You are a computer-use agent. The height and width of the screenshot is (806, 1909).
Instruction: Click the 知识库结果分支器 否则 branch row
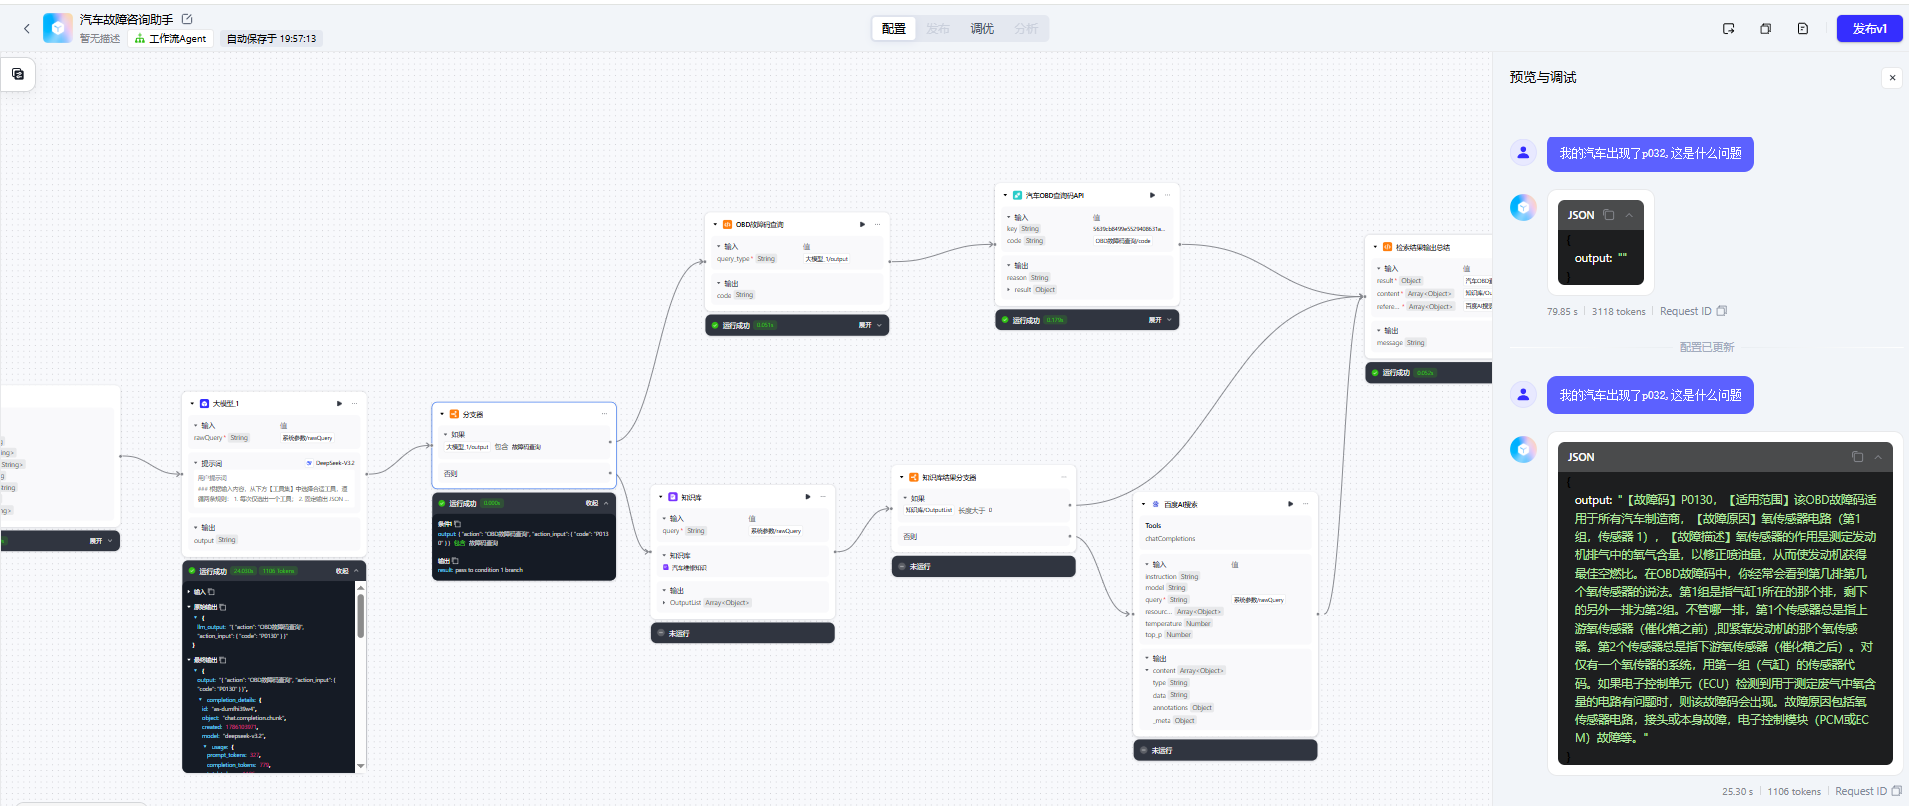pyautogui.click(x=985, y=537)
